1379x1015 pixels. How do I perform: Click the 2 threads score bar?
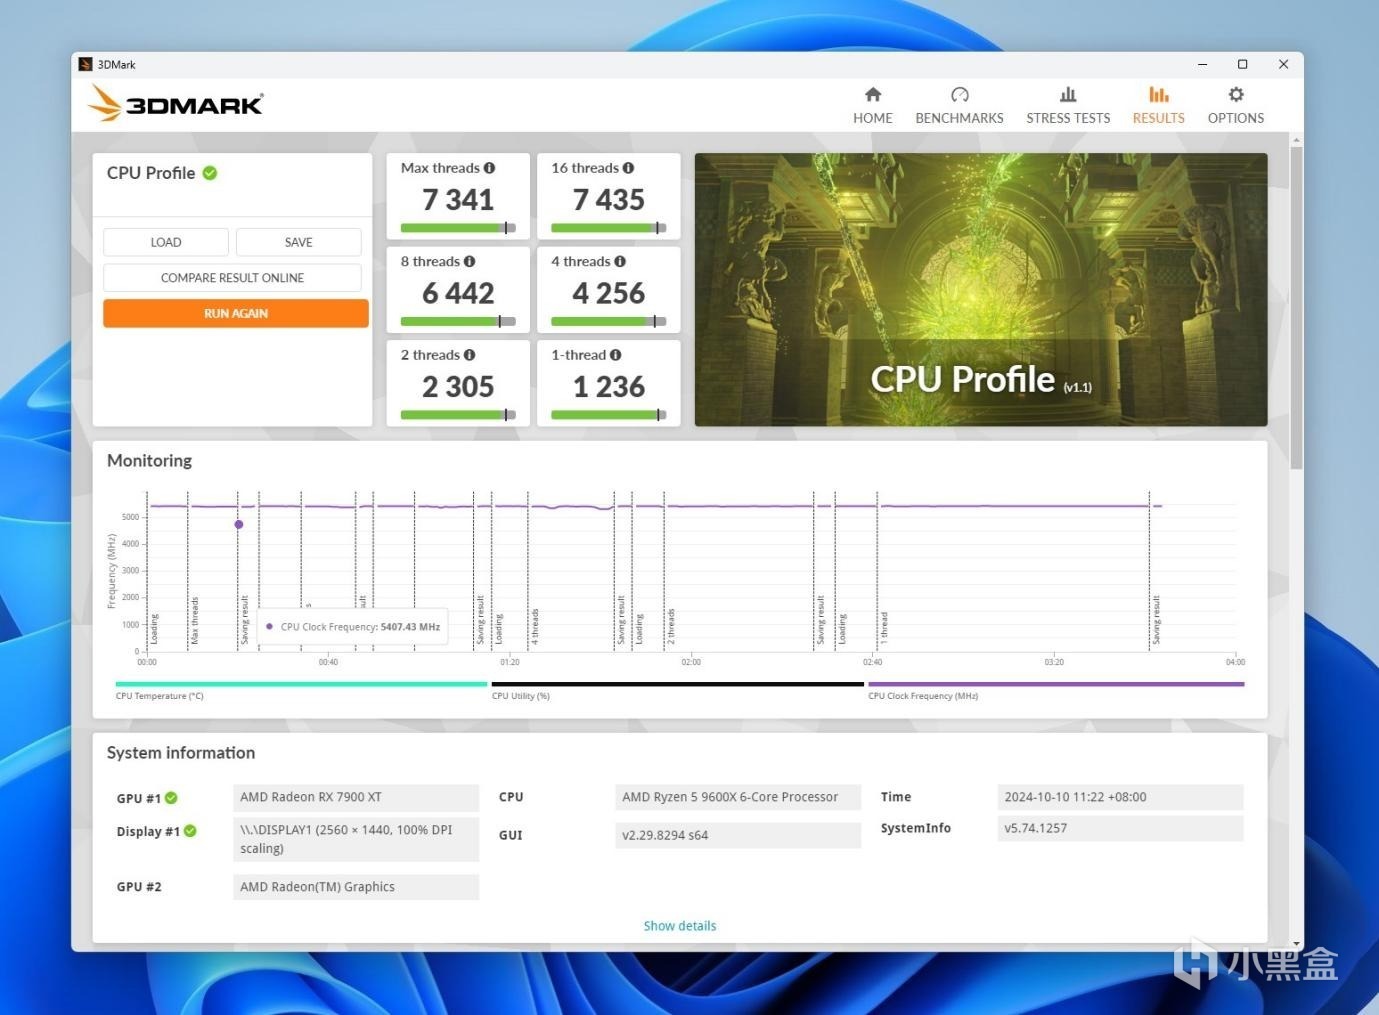click(x=458, y=415)
